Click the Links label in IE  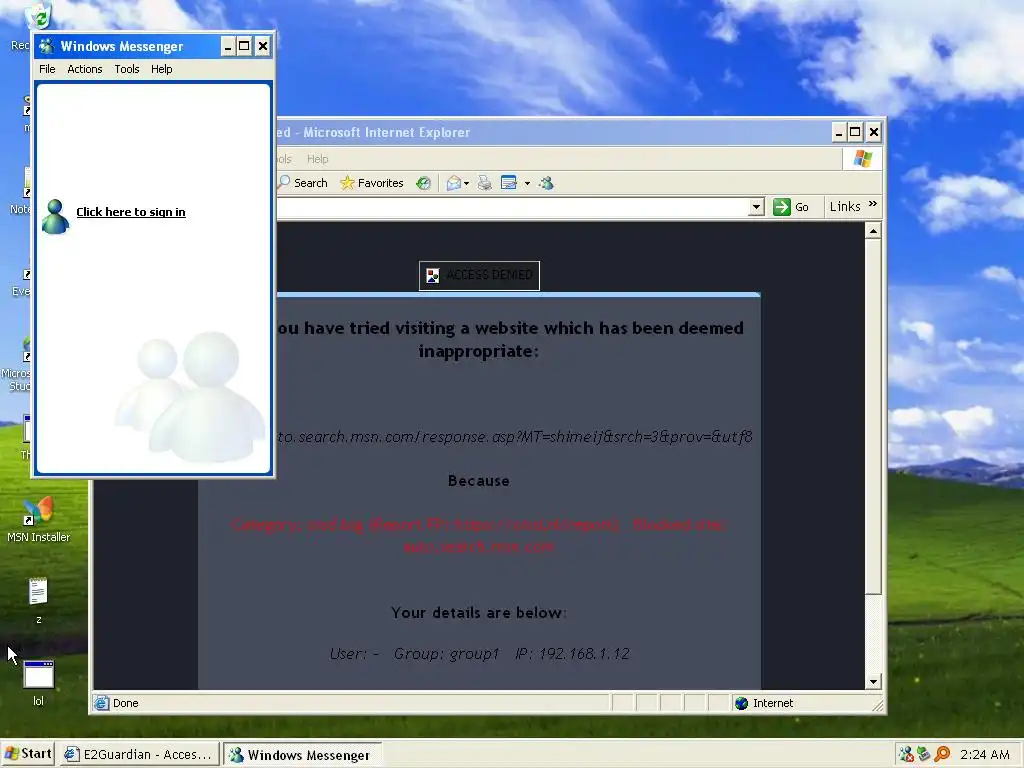(845, 206)
